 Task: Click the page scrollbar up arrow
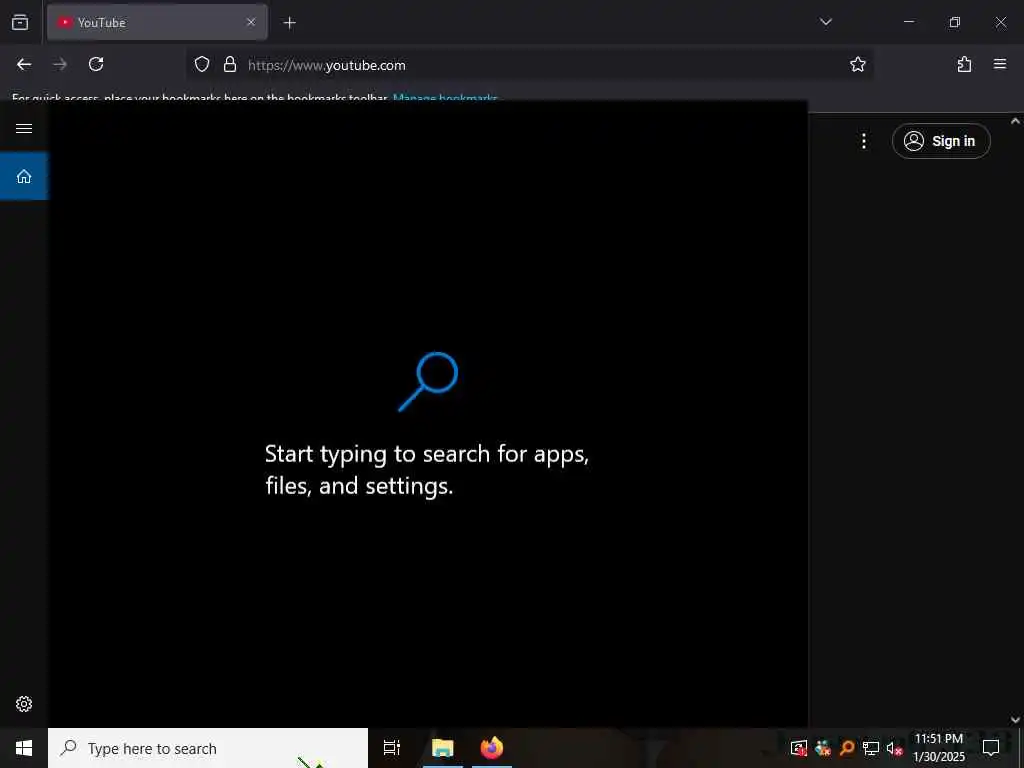[x=1016, y=121]
